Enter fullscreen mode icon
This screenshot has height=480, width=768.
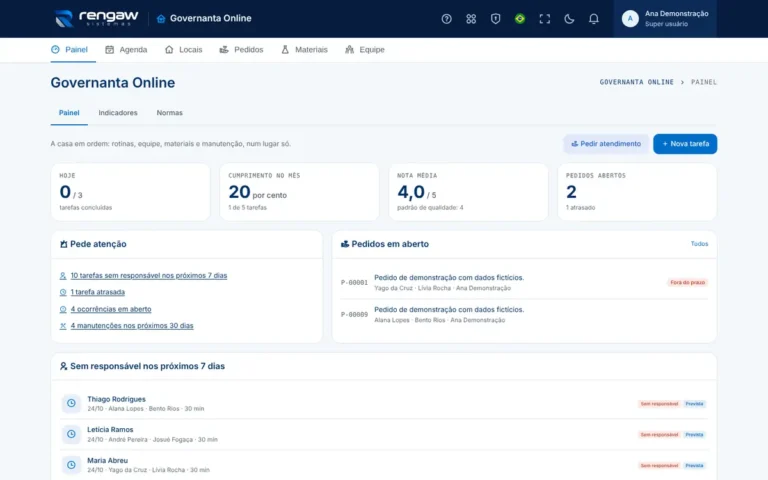(544, 19)
